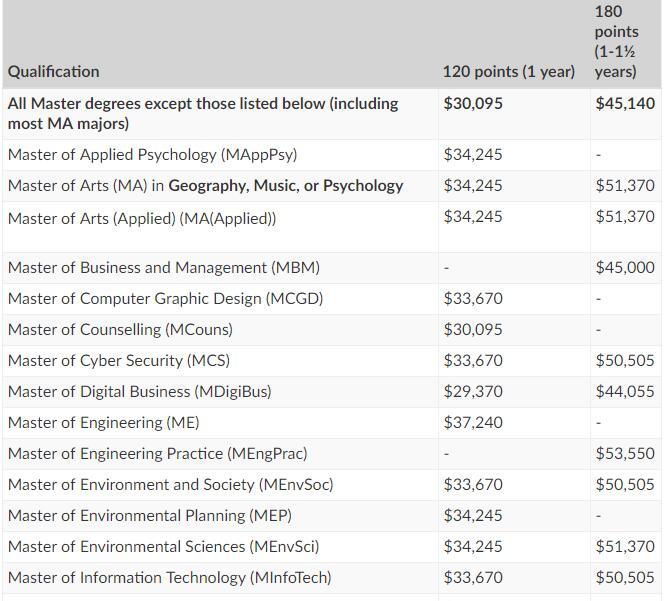Select Master of Business and Management (MBM)
The image size is (670, 601).
point(164,267)
